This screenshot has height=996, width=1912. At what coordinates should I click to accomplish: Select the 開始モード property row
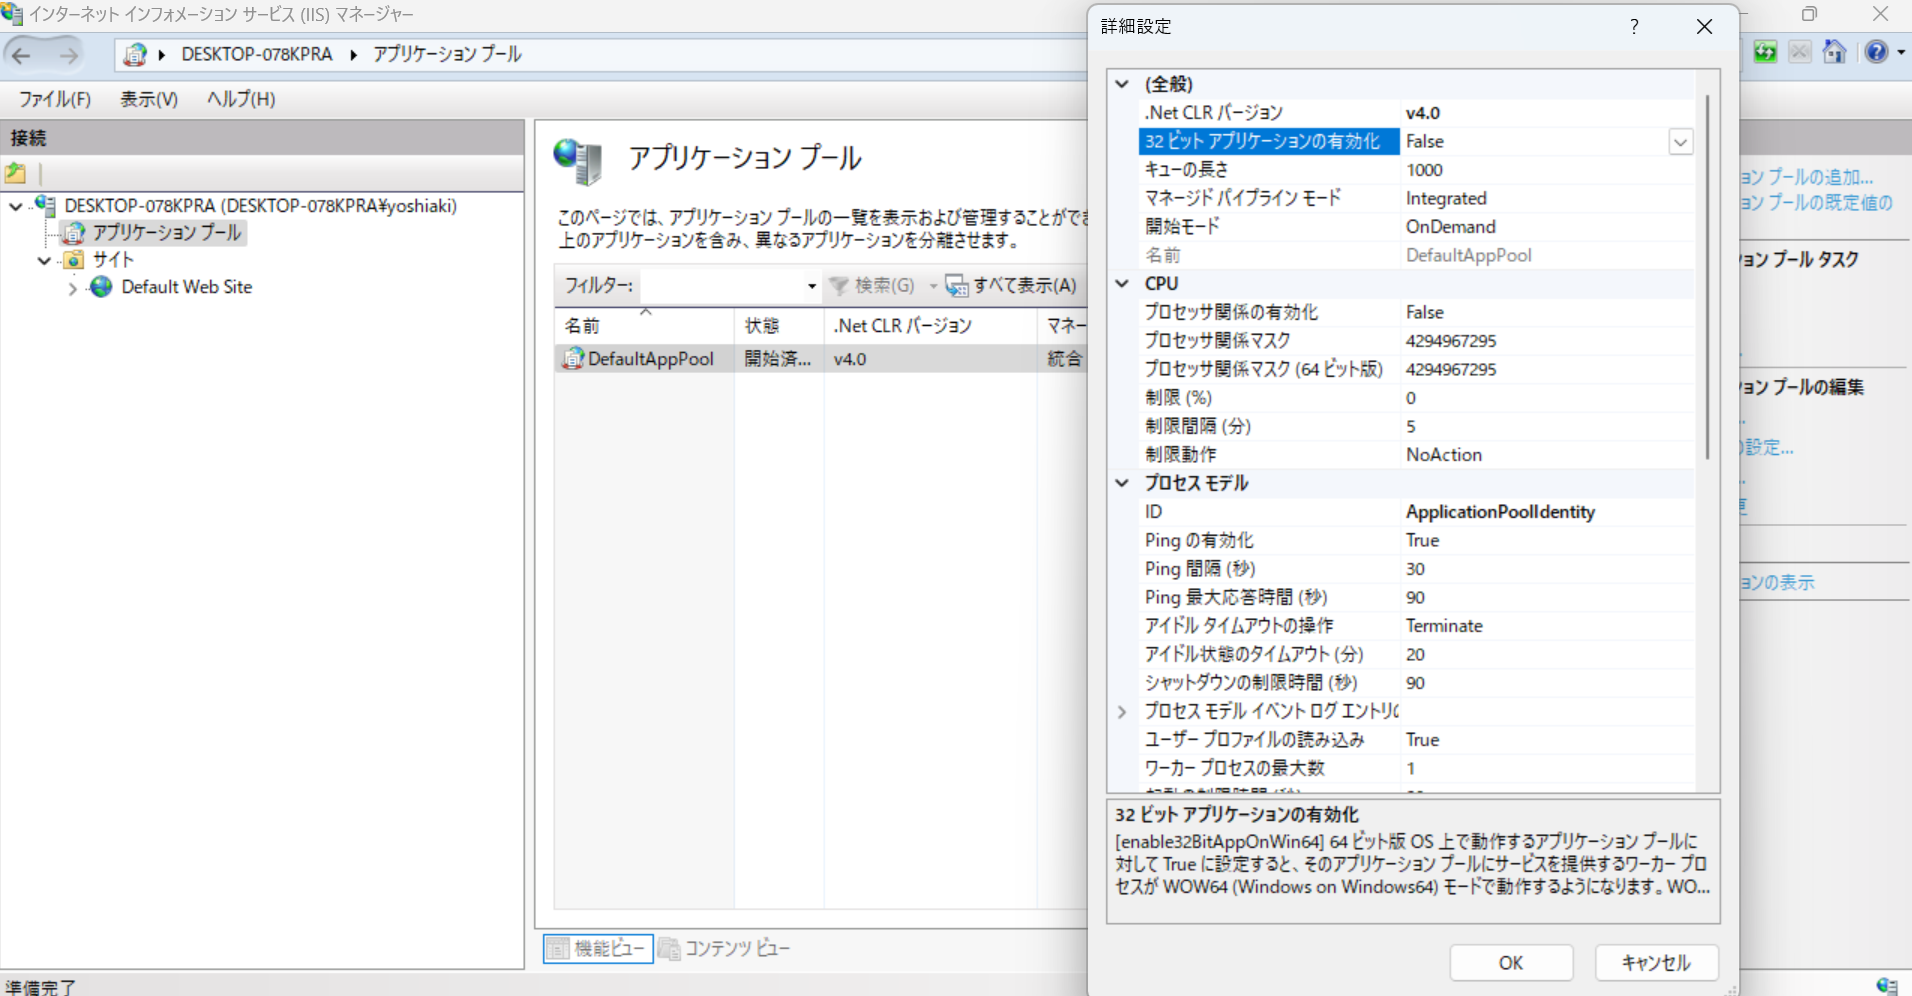[1416, 227]
